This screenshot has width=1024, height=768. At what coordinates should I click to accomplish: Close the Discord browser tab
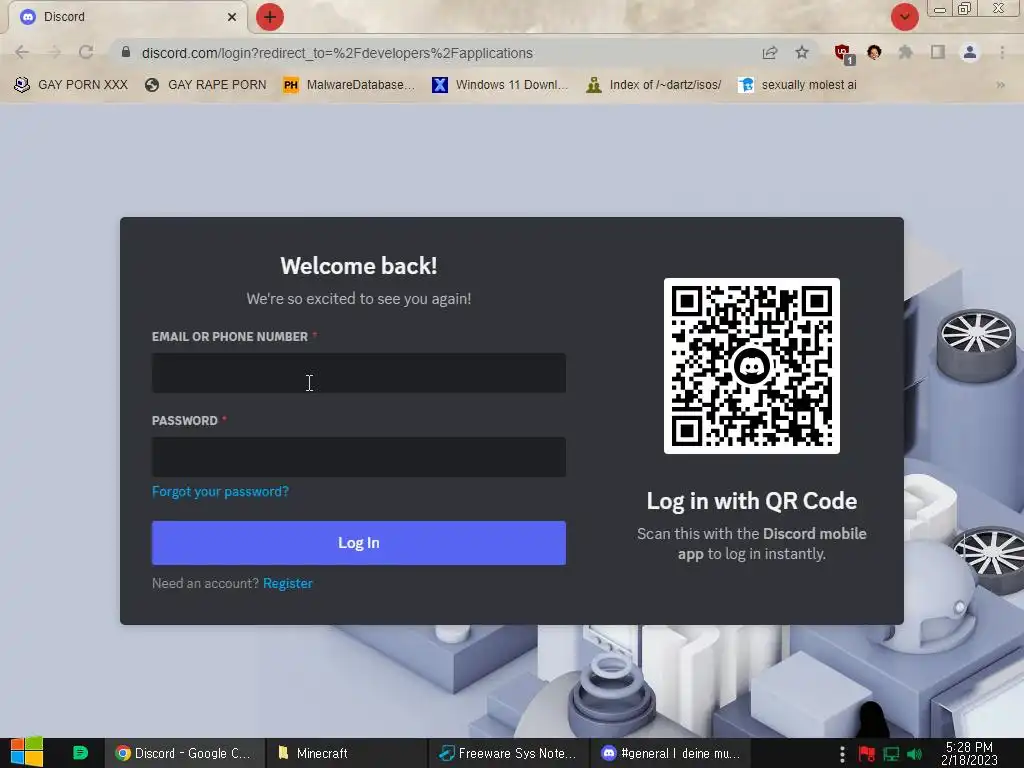point(232,17)
